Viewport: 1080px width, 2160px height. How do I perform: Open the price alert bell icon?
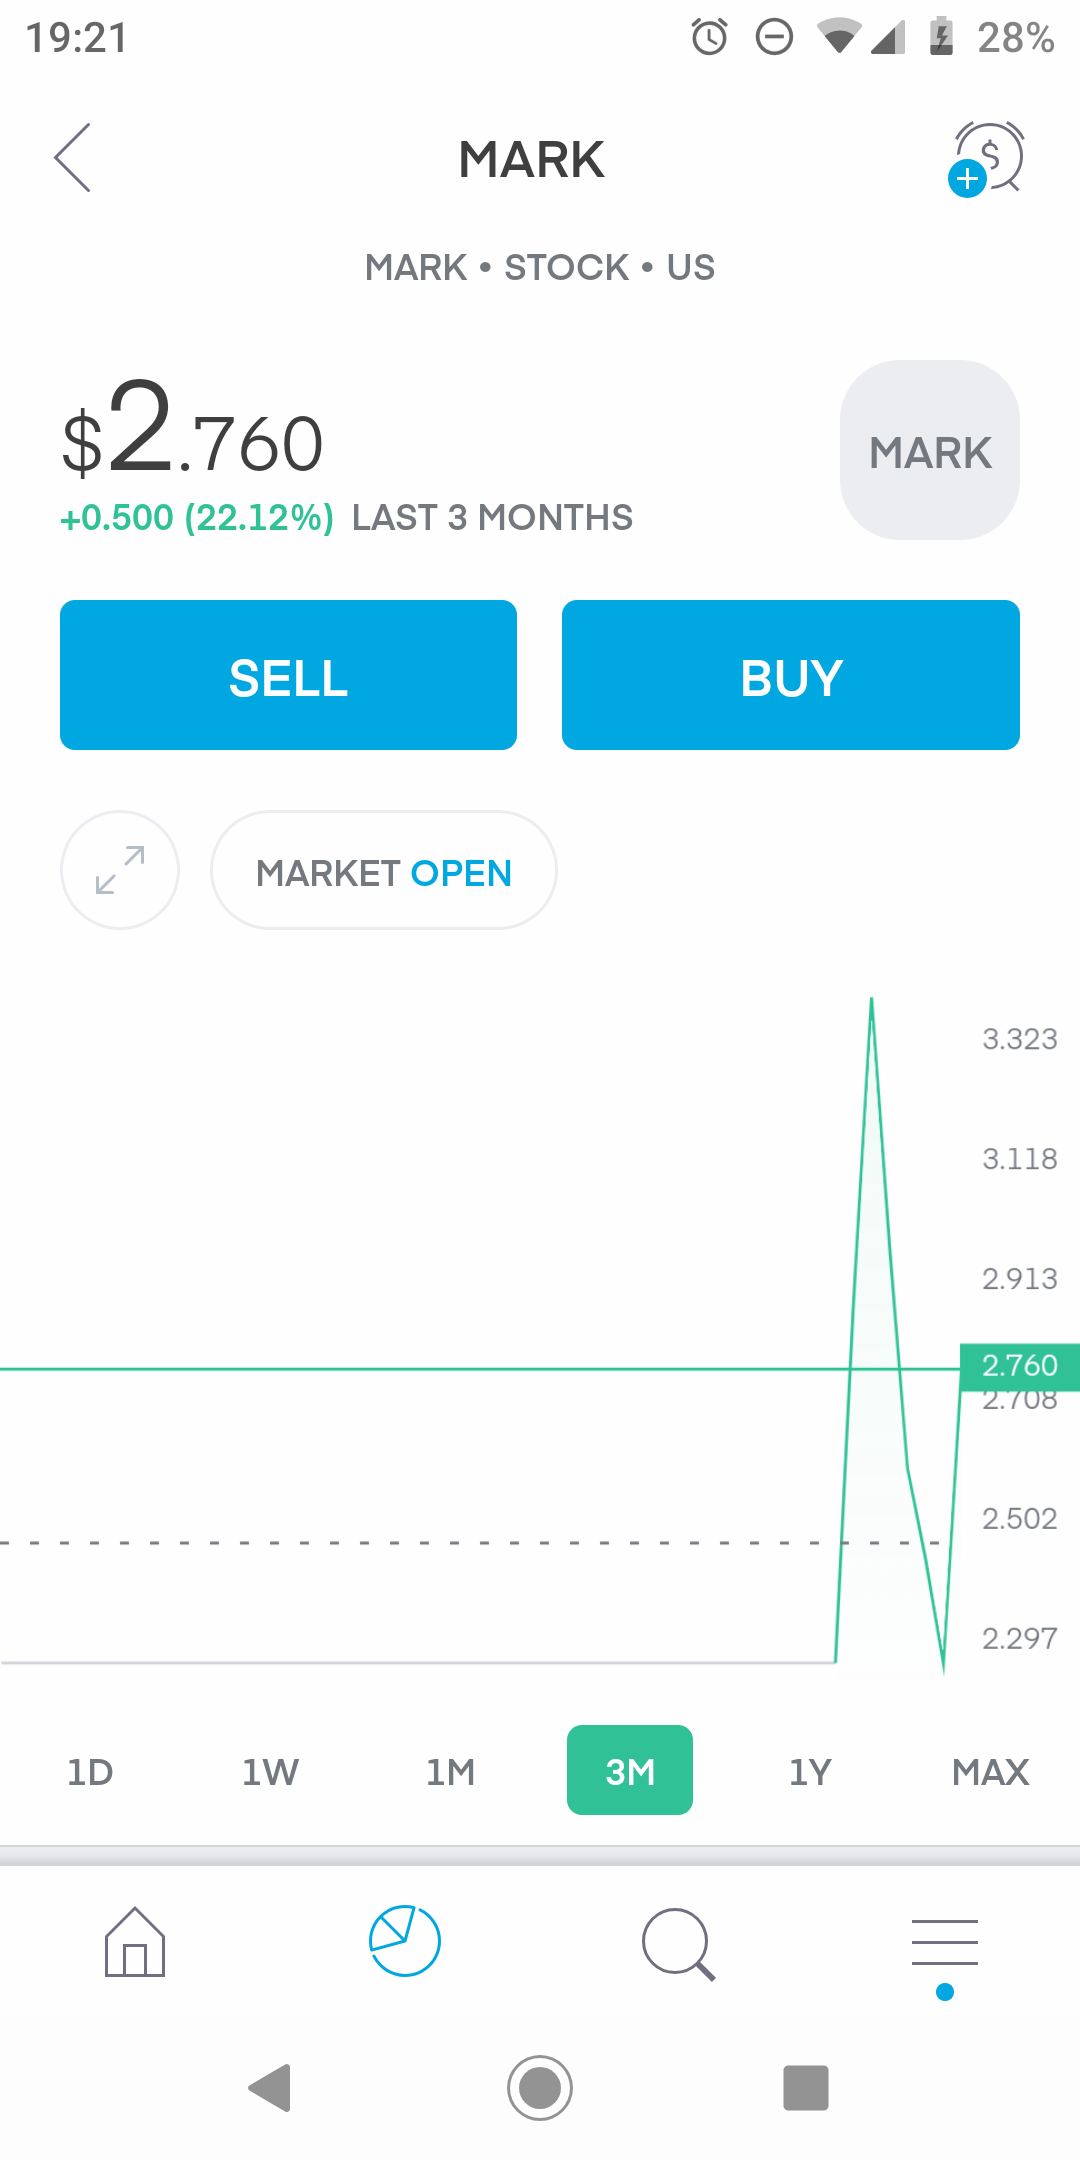[987, 158]
